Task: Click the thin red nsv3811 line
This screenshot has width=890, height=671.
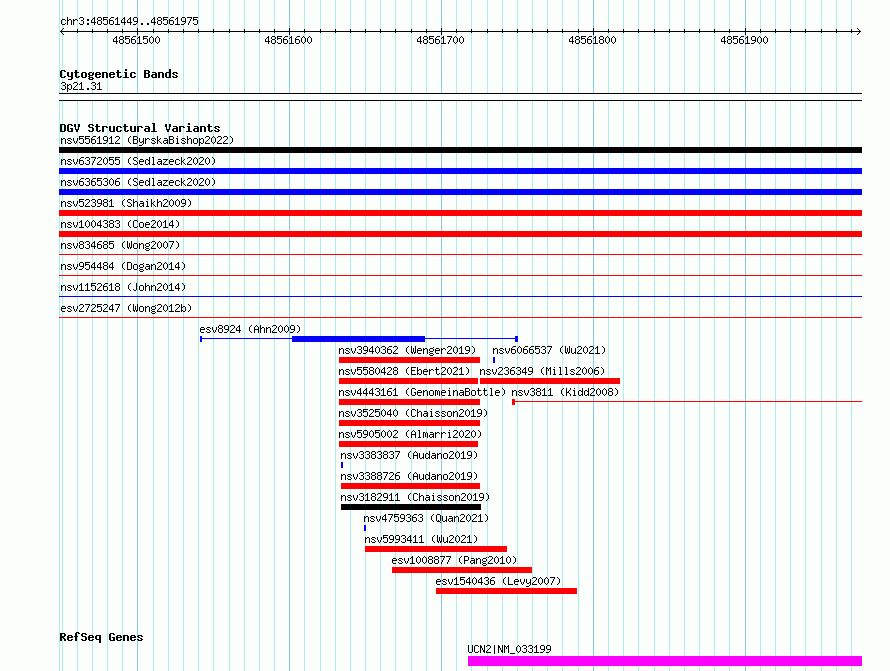Action: tap(687, 402)
